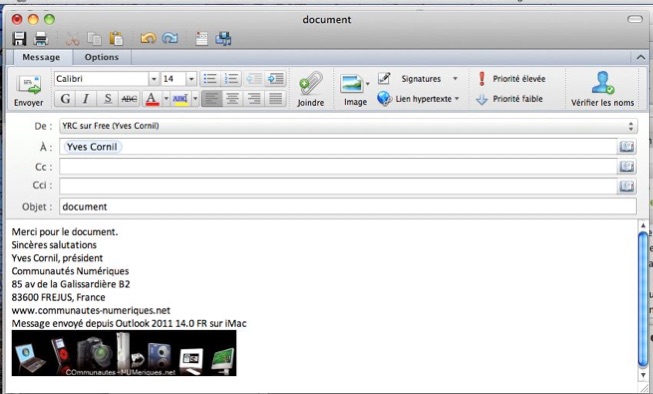Open the De account dropdown
The image size is (653, 394).
(348, 126)
